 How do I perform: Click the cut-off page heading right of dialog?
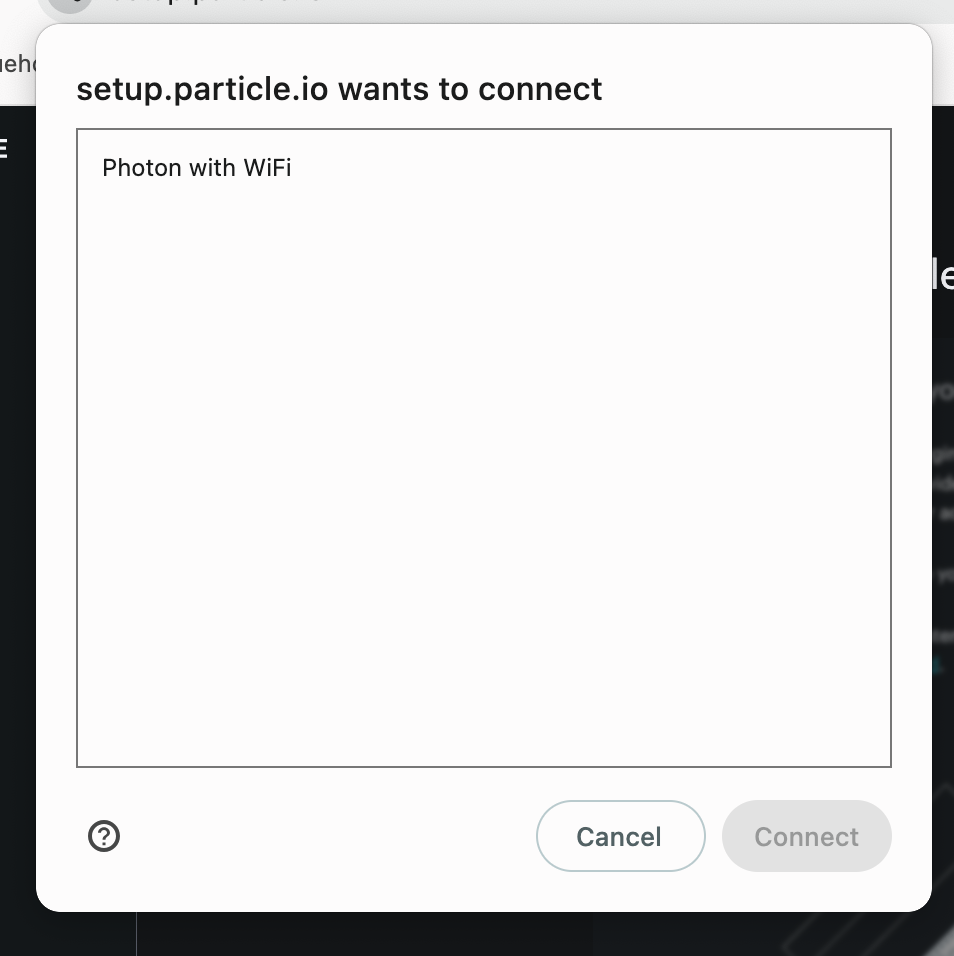[942, 275]
